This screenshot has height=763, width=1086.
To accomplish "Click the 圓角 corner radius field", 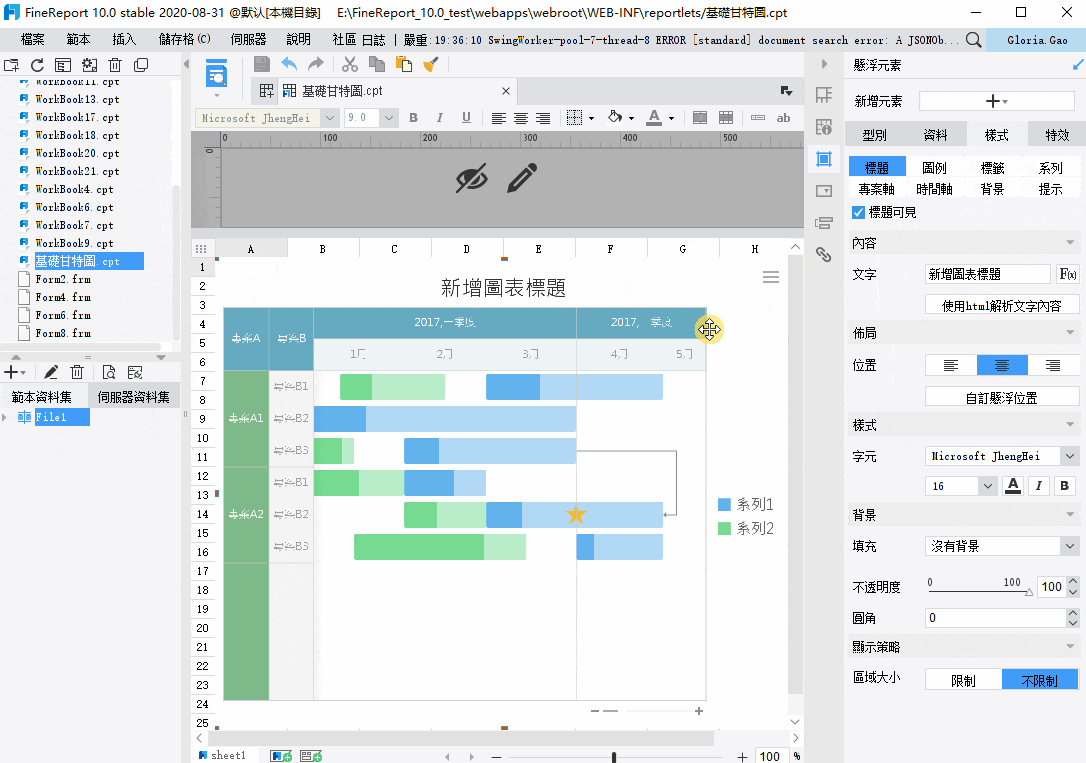I will point(996,618).
